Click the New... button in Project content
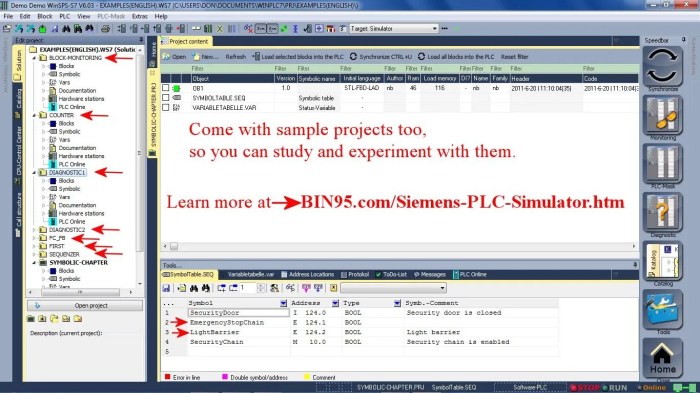Image resolution: width=700 pixels, height=393 pixels. [205, 57]
